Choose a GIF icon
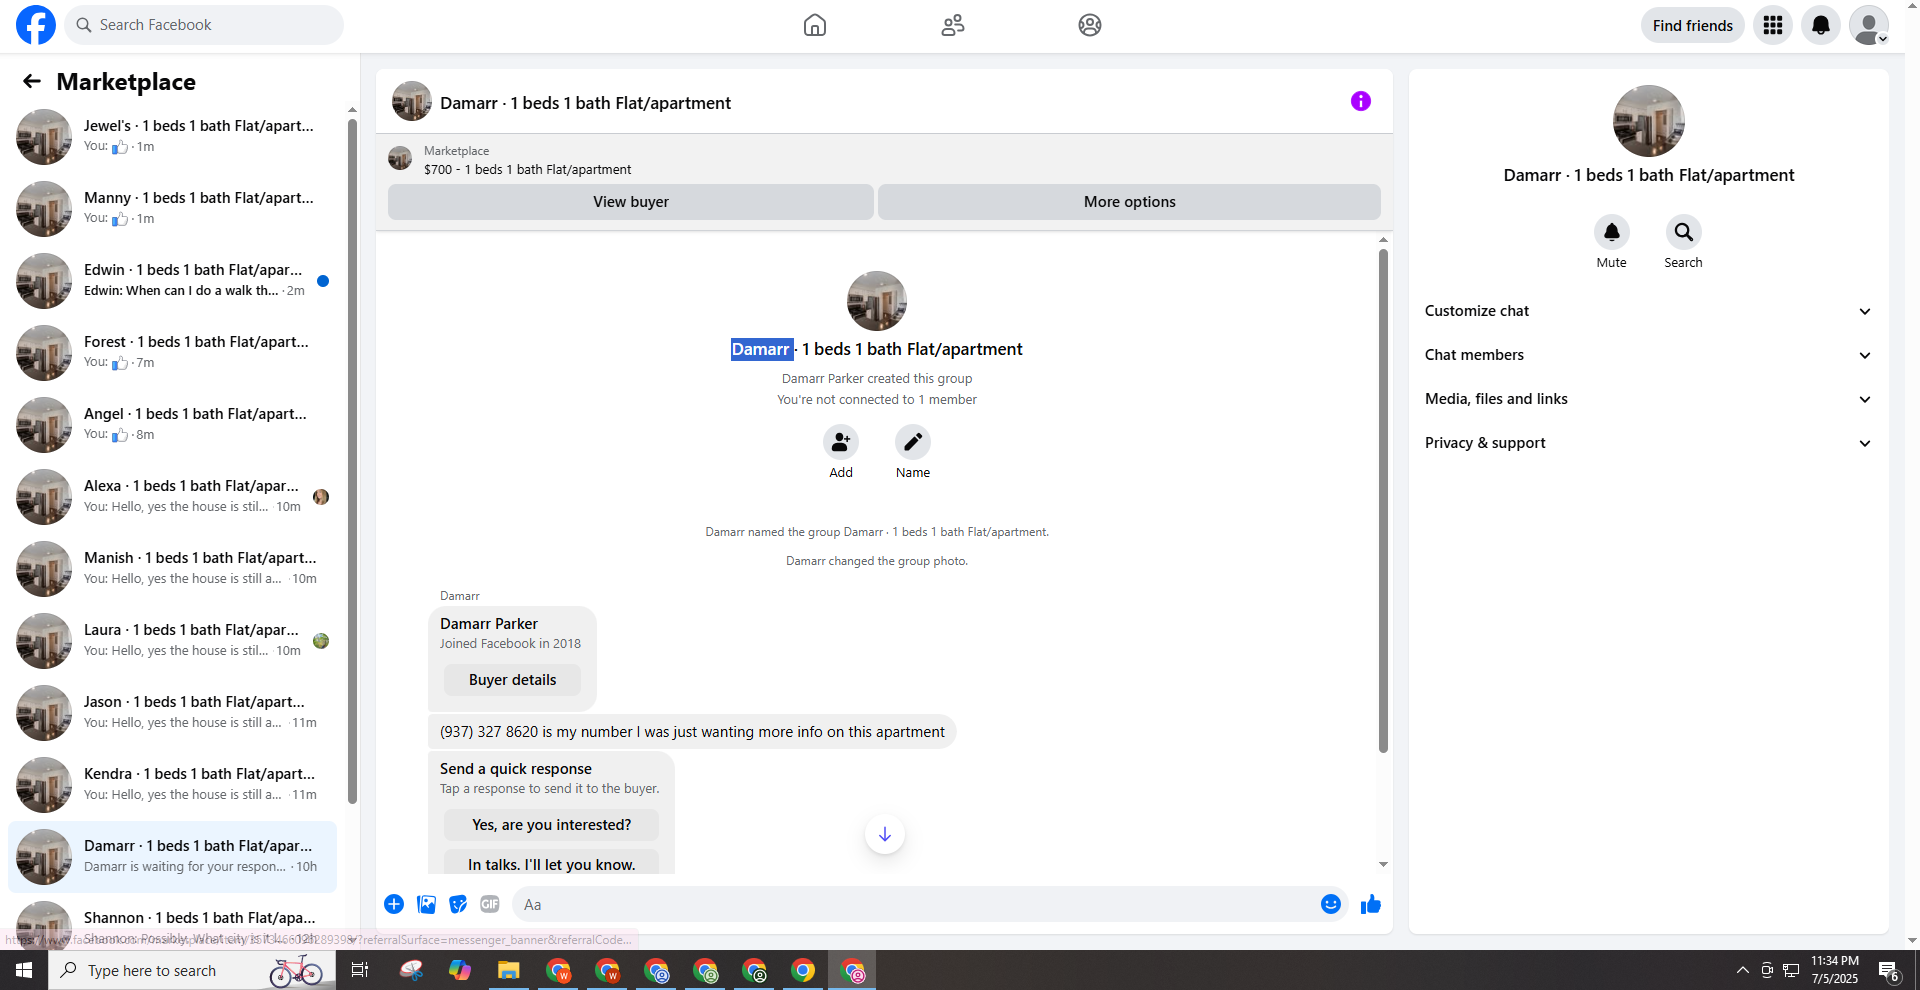Viewport: 1920px width, 990px height. click(x=490, y=904)
